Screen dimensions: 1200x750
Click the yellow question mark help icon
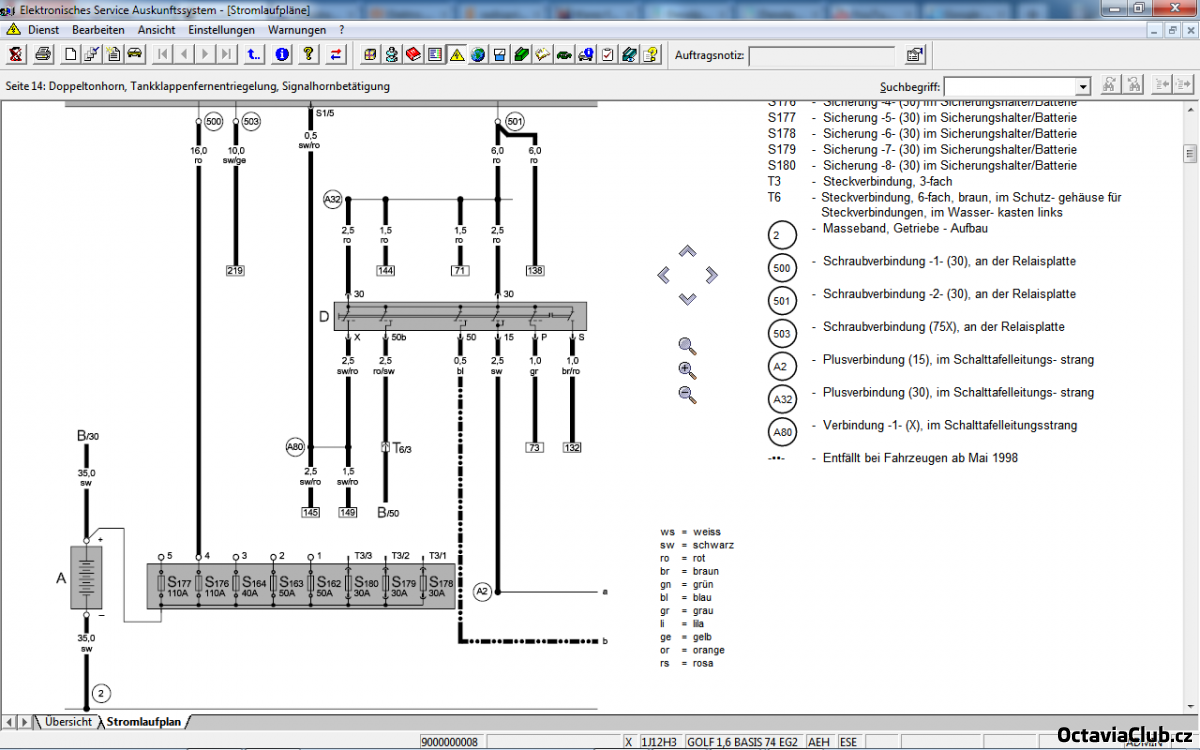(309, 54)
